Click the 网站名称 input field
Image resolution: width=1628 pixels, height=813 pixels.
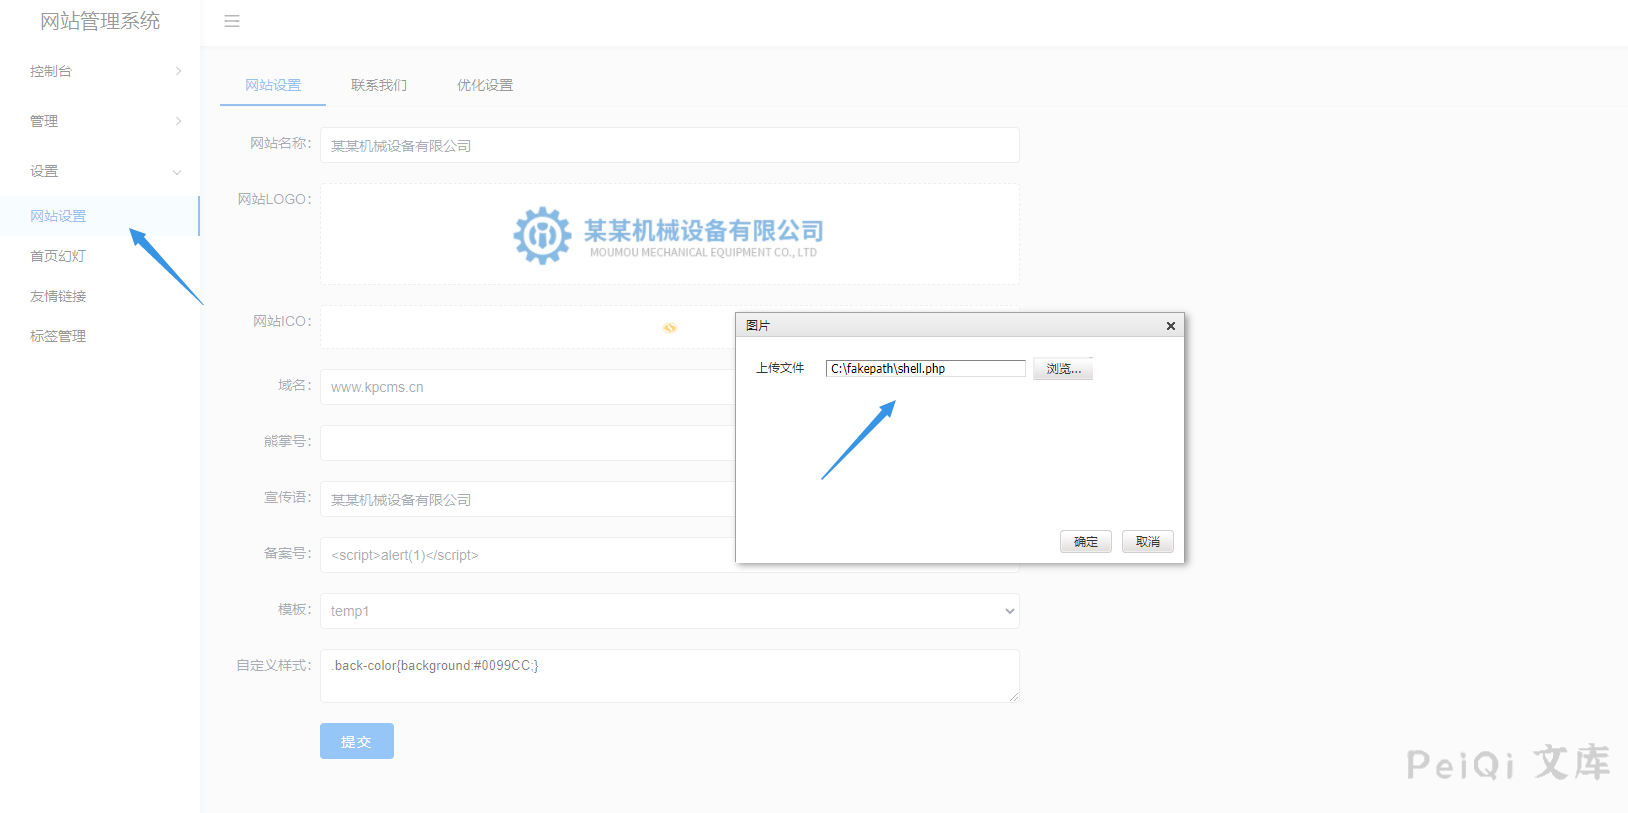pos(669,146)
